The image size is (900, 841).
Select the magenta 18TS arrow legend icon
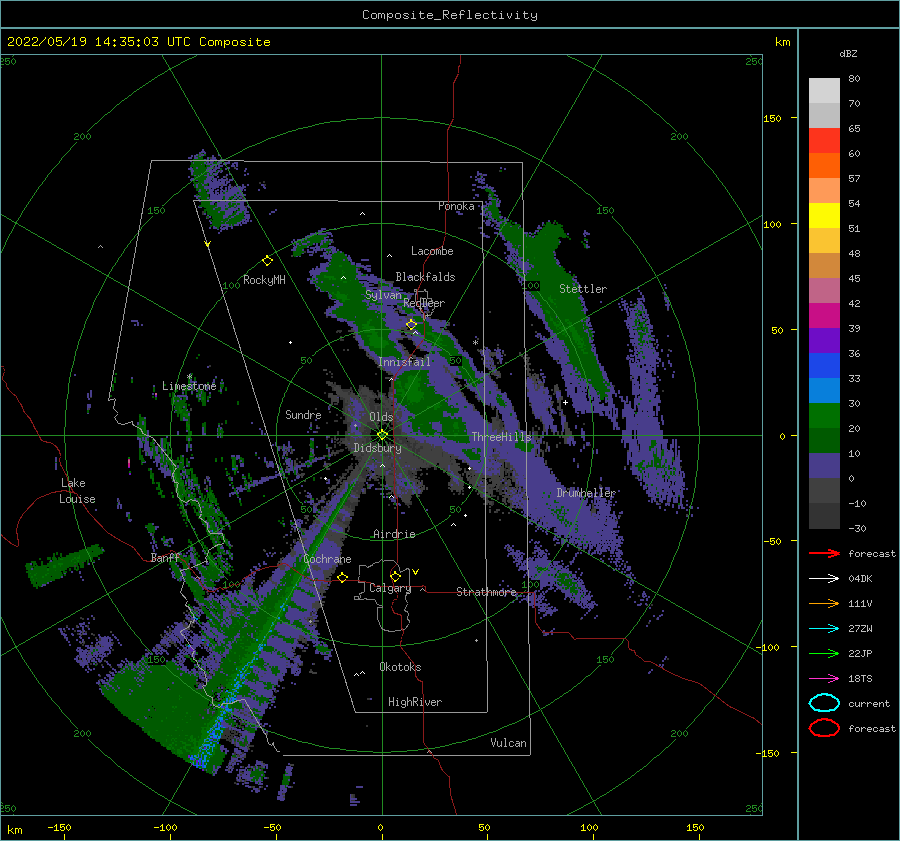pos(824,679)
